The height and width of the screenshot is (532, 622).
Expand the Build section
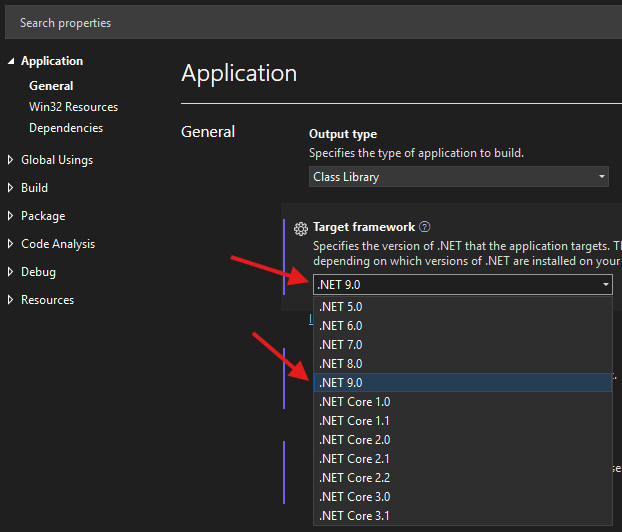click(x=10, y=188)
